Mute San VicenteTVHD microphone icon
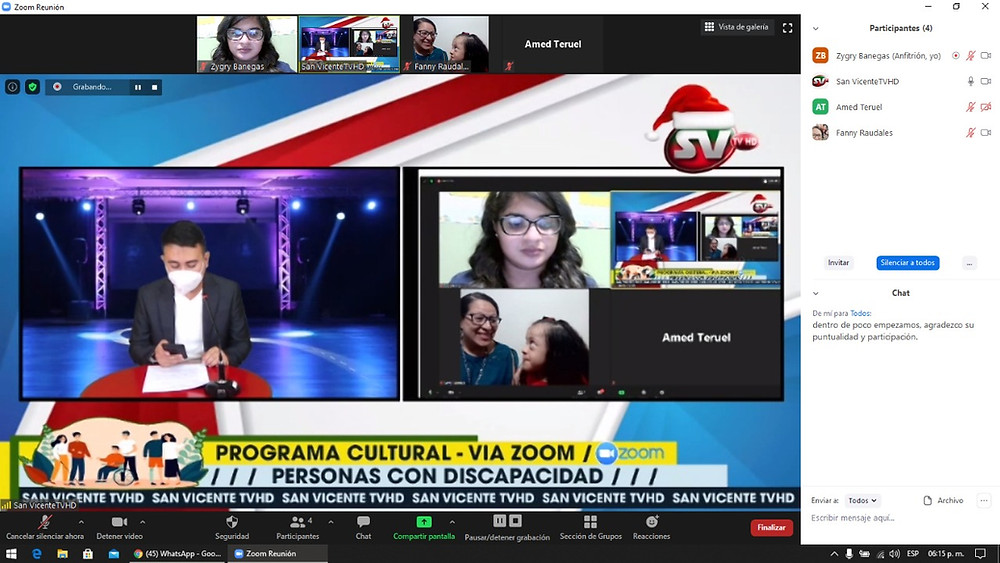The height and width of the screenshot is (563, 1000). [x=971, y=81]
